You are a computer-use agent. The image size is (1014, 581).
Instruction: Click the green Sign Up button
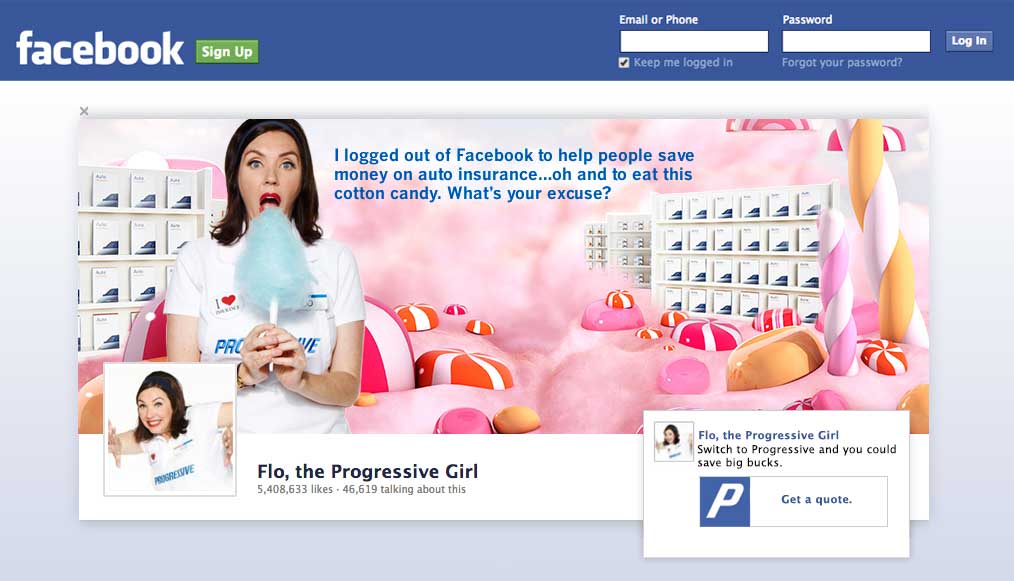pos(227,52)
